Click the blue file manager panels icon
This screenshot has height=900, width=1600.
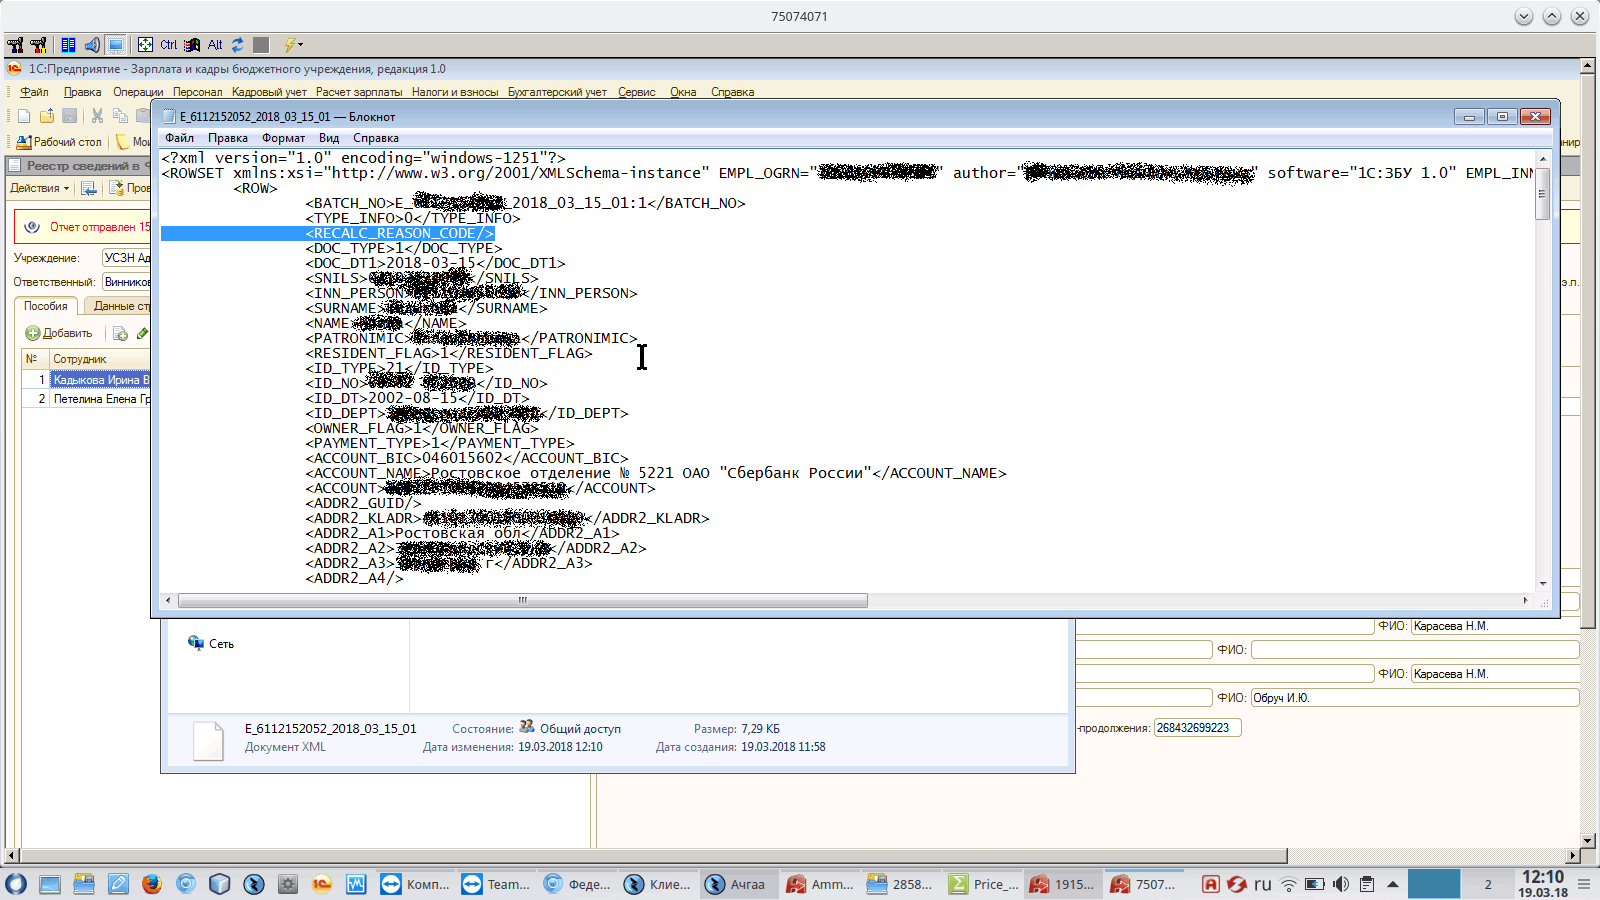(x=68, y=44)
